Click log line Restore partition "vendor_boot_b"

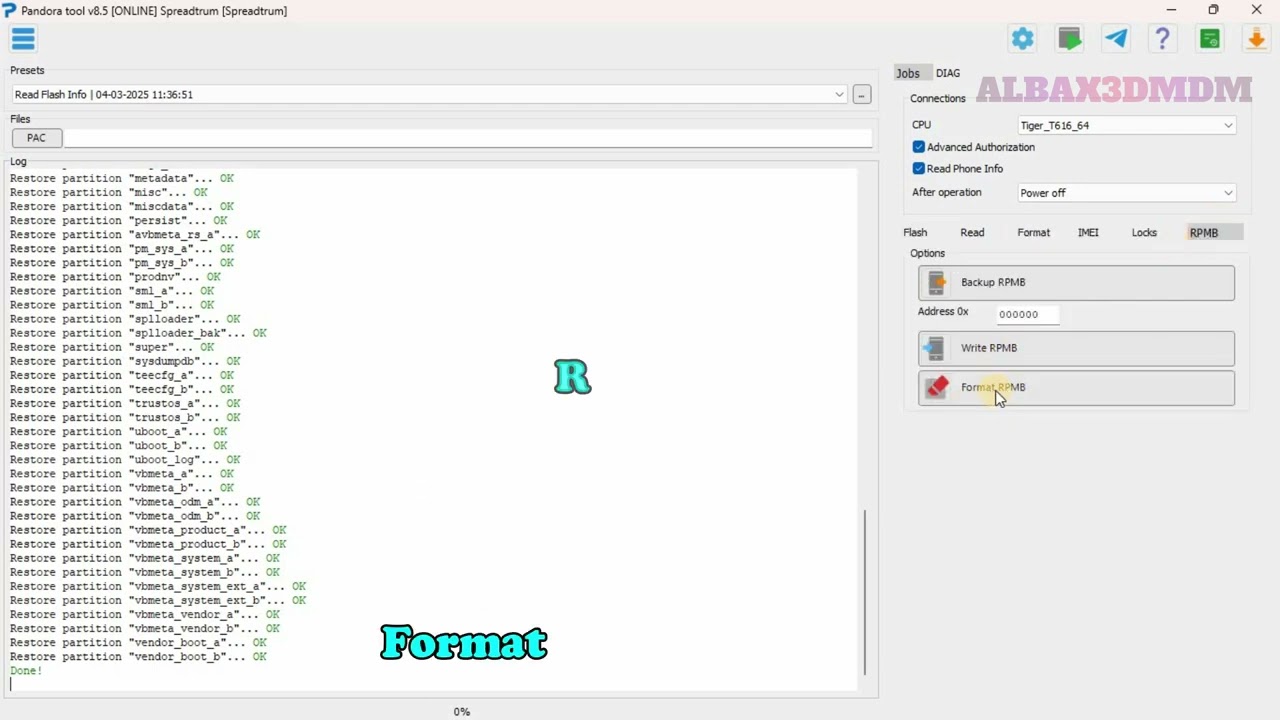click(138, 657)
